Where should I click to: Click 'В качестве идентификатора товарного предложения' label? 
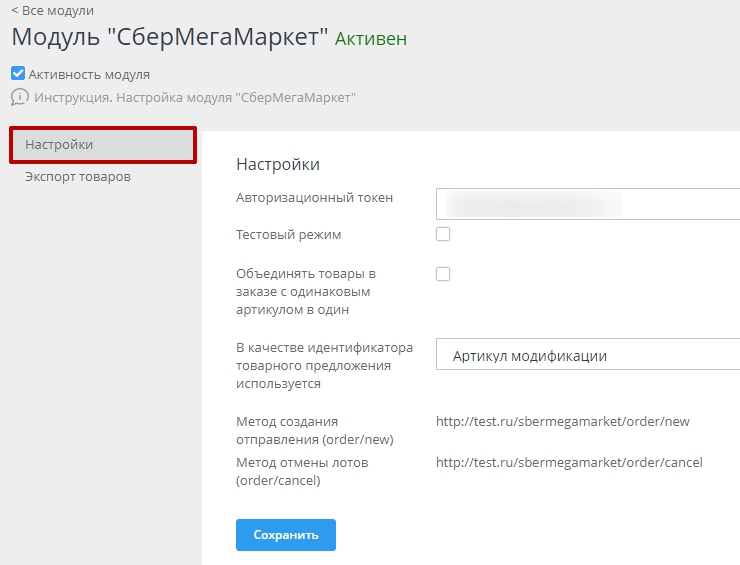[x=324, y=365]
